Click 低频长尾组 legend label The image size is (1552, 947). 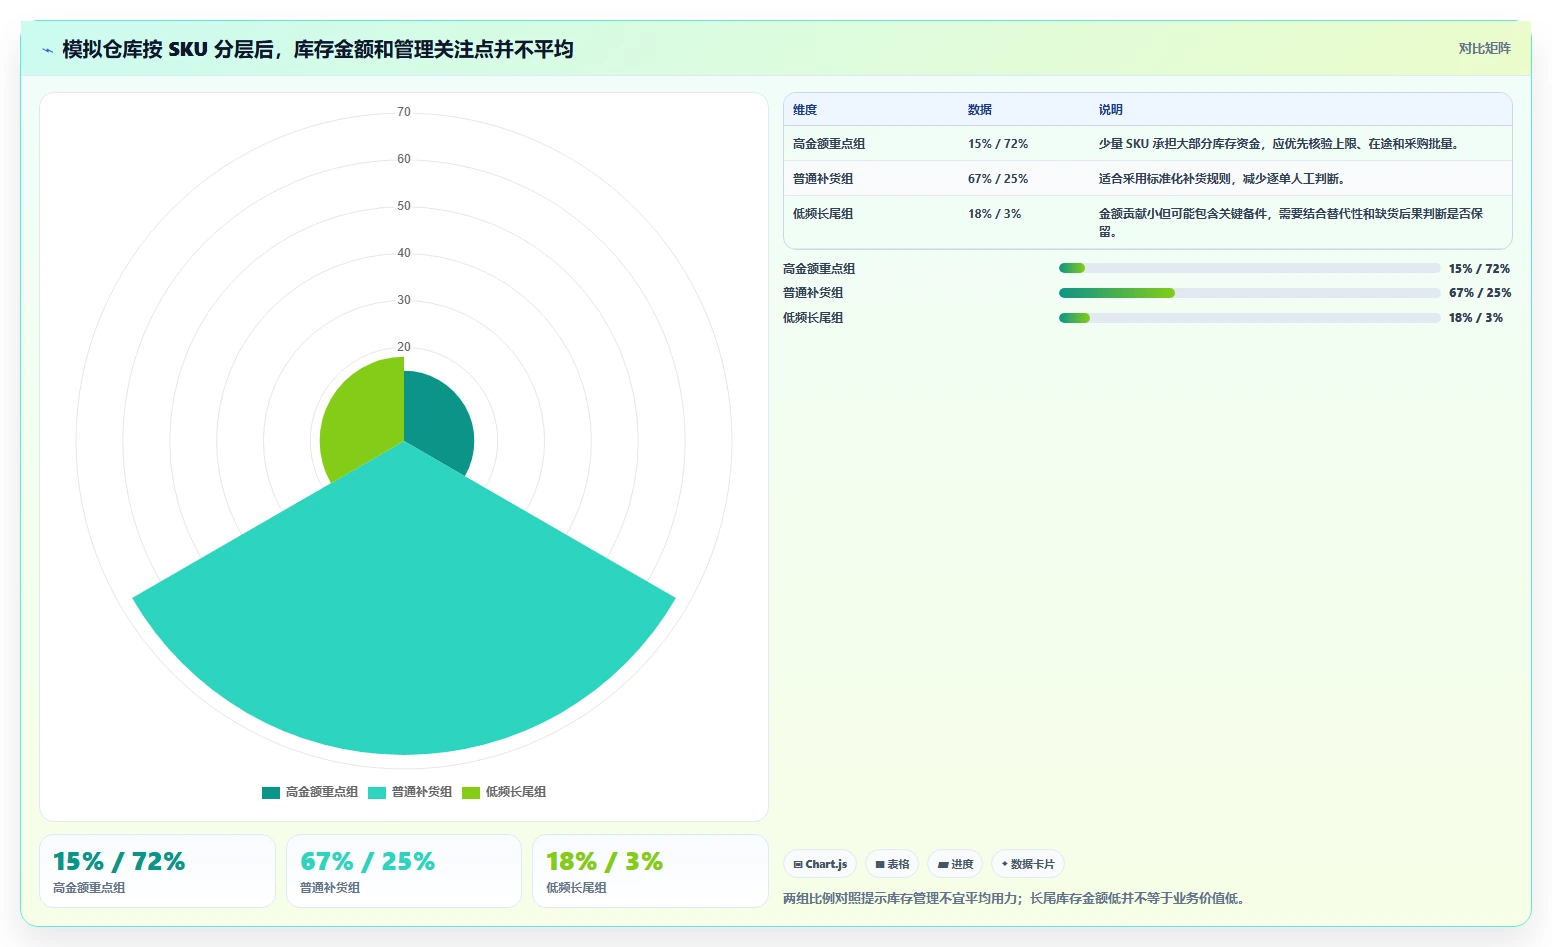click(x=516, y=792)
